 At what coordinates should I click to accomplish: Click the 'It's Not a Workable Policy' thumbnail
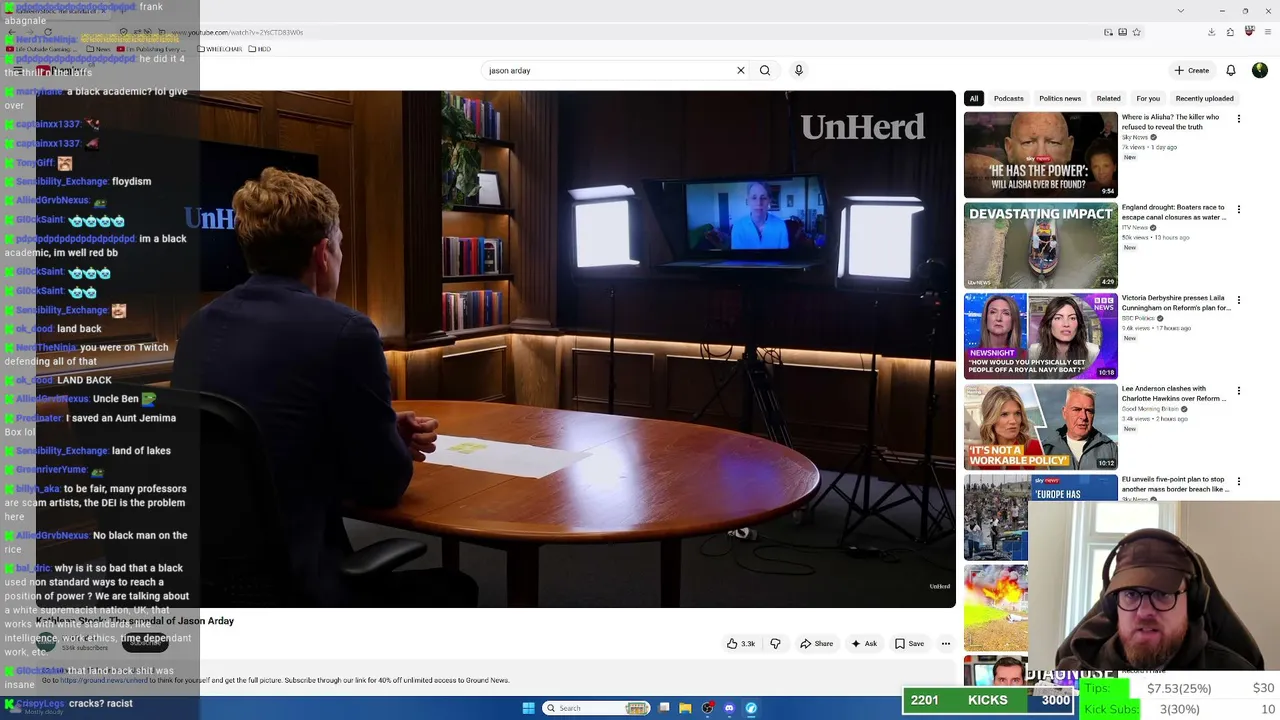[1040, 426]
